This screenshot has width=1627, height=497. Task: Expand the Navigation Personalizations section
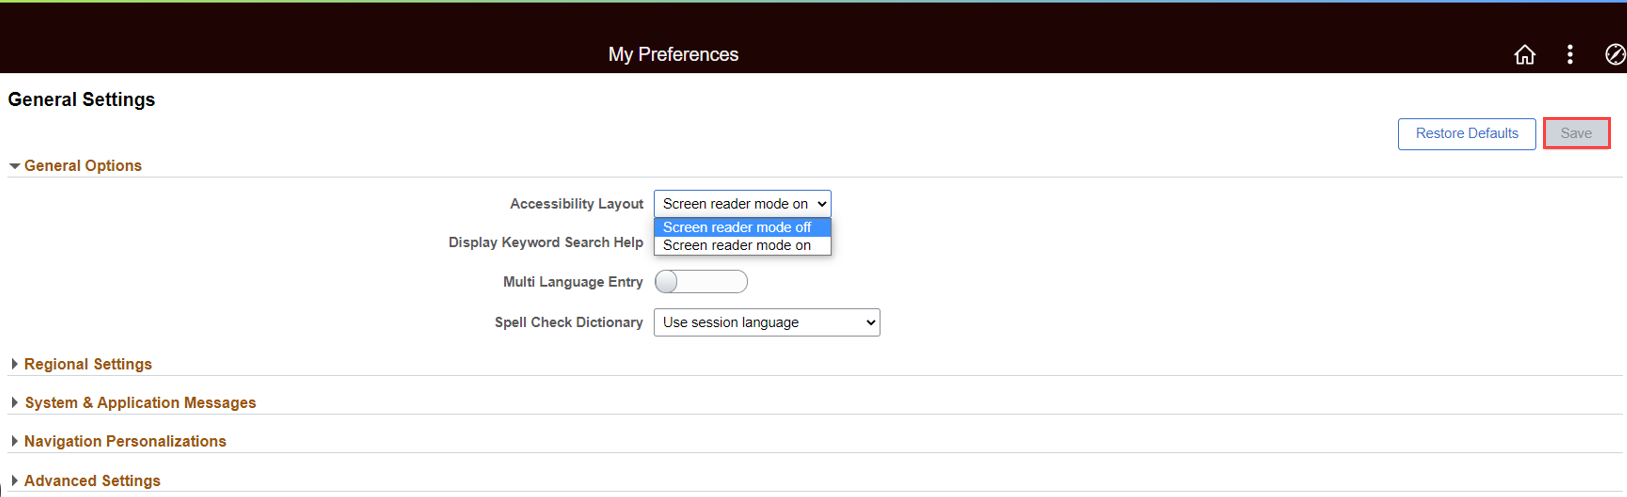125,442
